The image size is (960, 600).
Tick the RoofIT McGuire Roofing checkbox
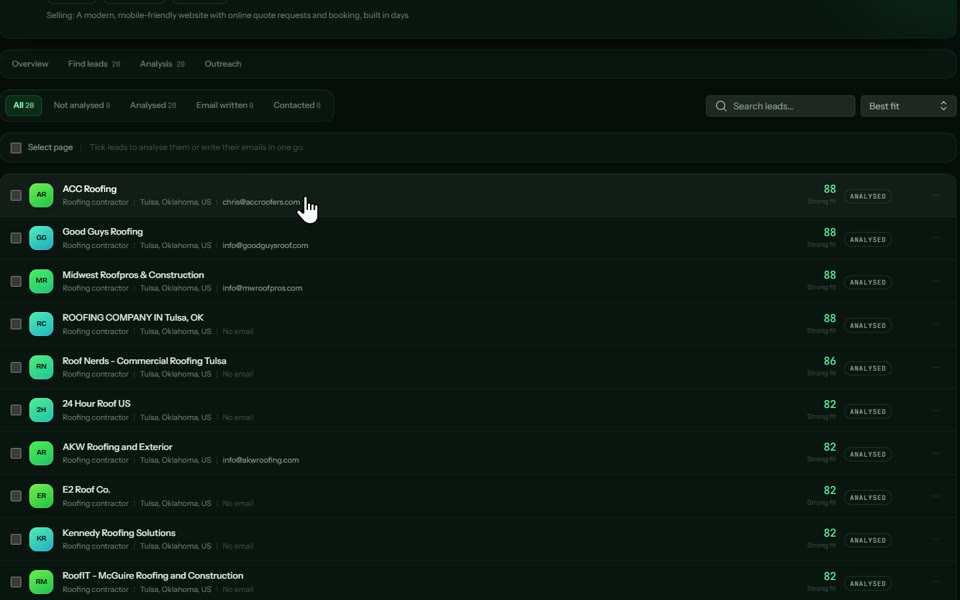coord(16,582)
